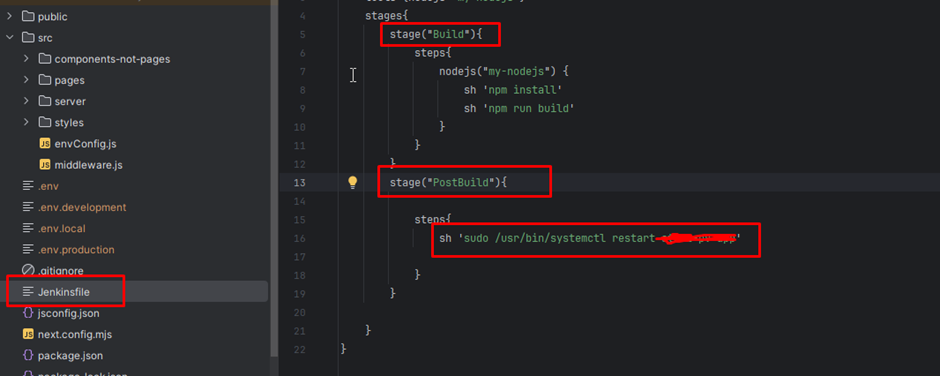
Task: Expand the styles folder
Action: click(x=26, y=122)
